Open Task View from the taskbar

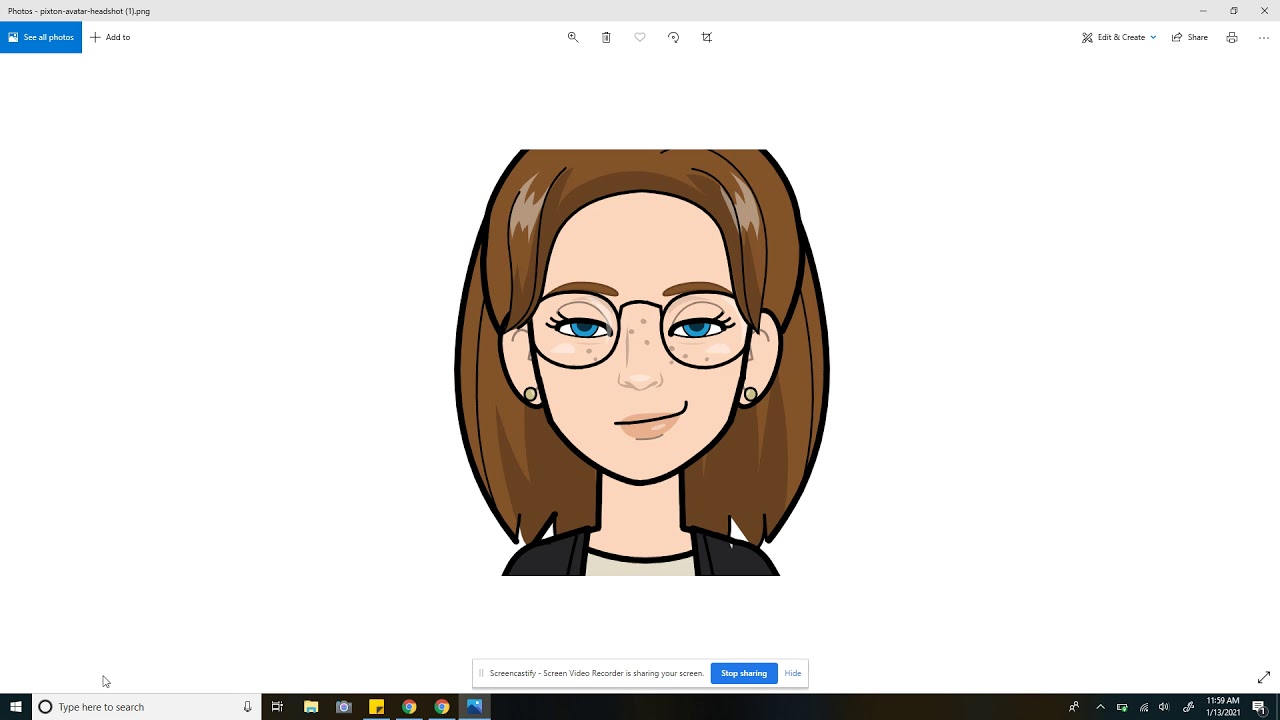pos(277,707)
